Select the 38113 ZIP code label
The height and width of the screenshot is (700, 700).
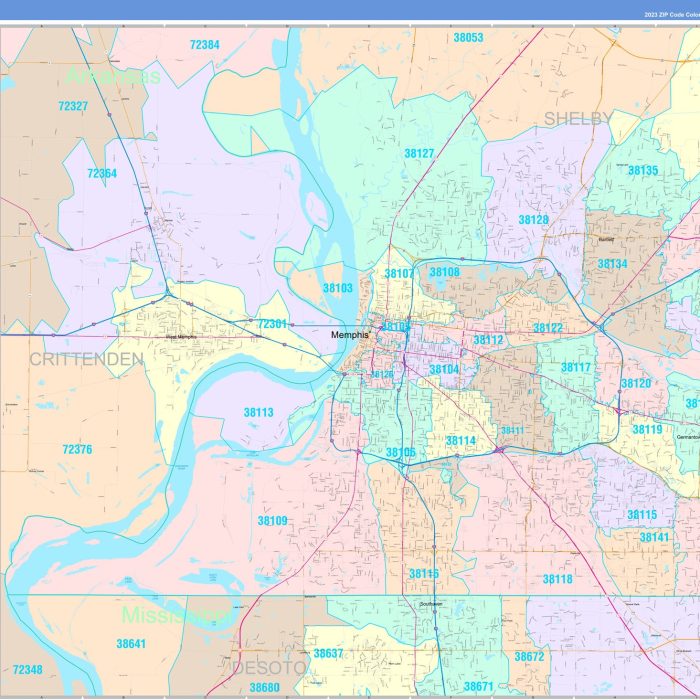259,412
